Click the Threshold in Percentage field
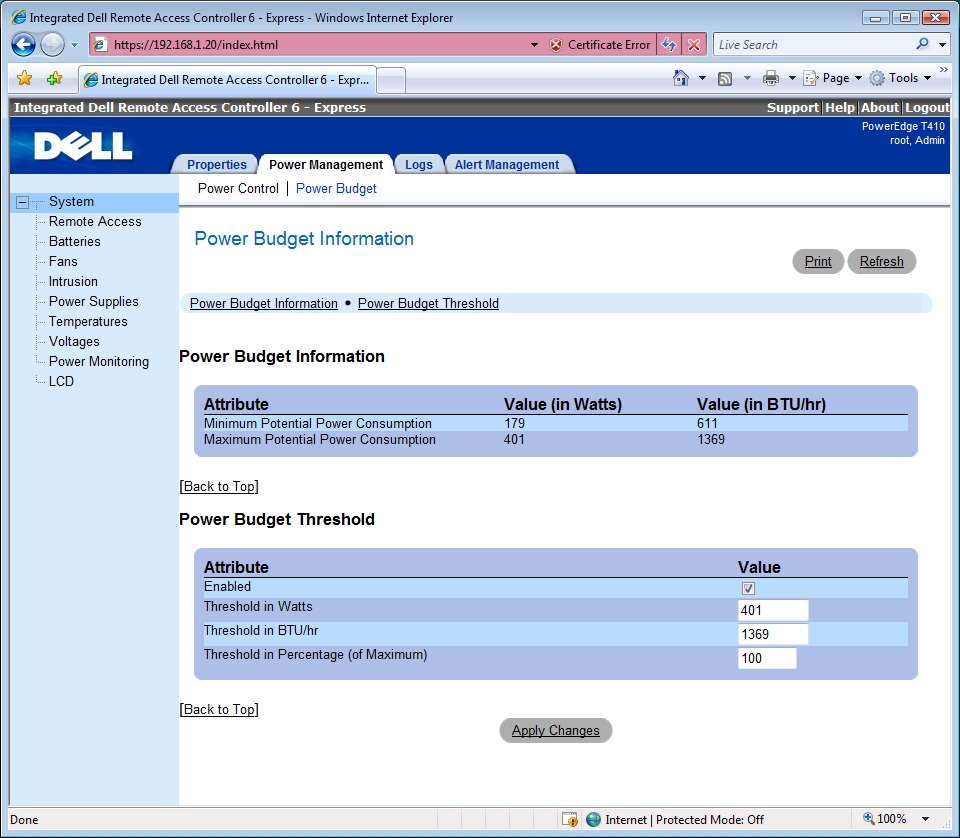The image size is (960, 838). [x=767, y=658]
